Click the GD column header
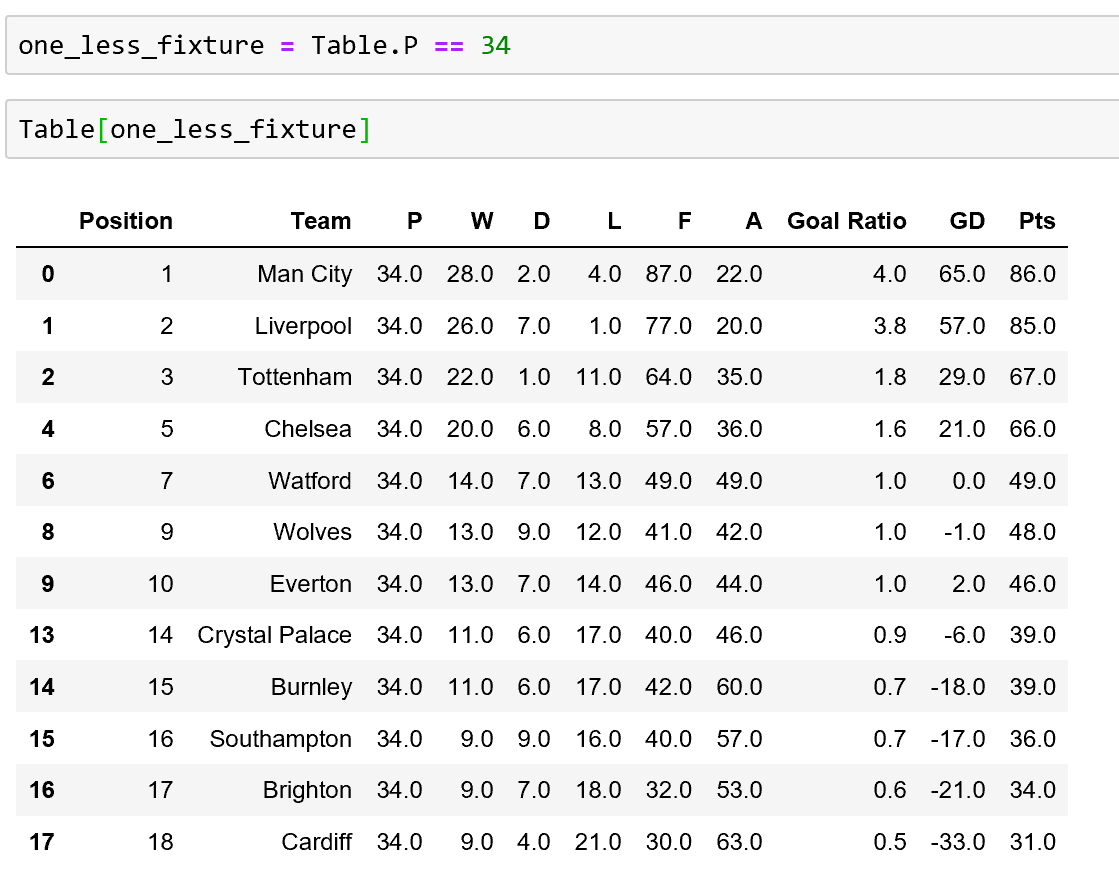1119x891 pixels. tap(967, 221)
